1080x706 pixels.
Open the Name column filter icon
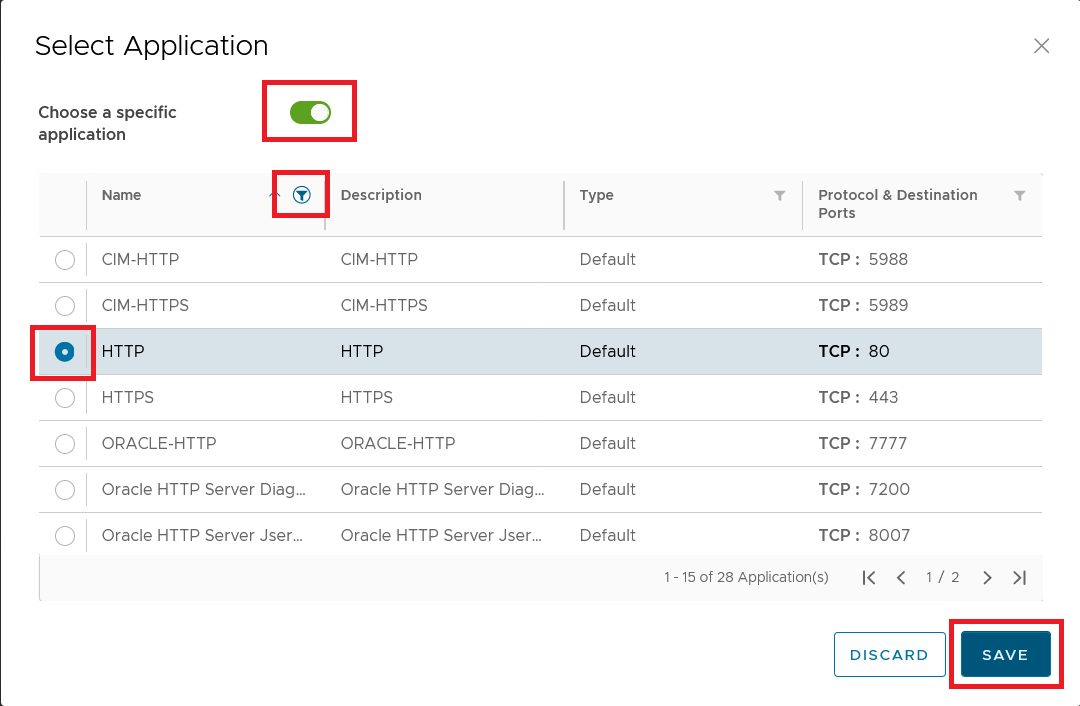coord(302,196)
